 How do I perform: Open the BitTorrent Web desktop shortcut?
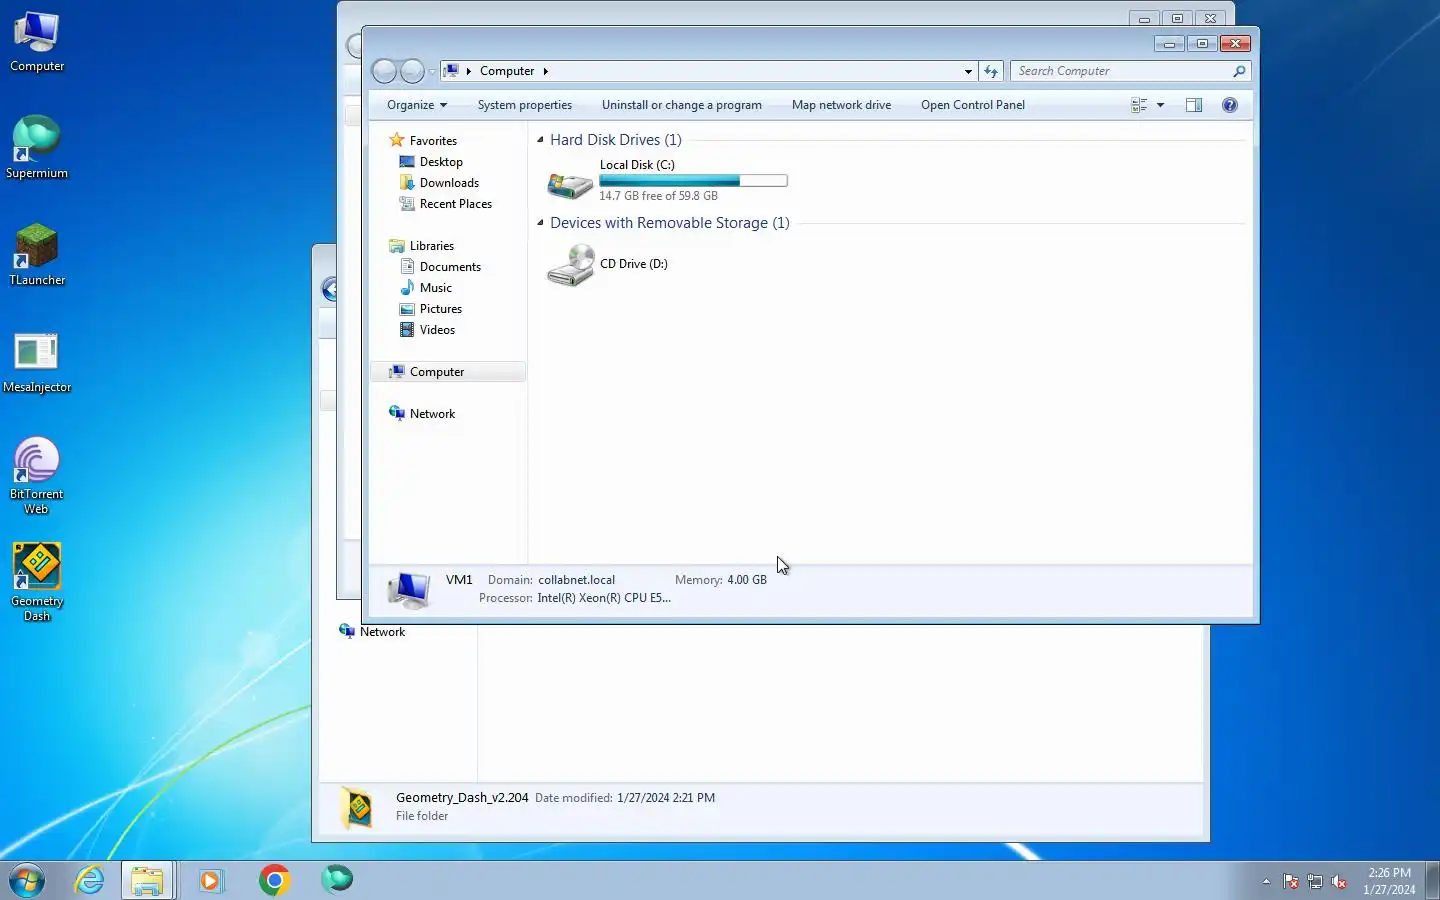coord(37,475)
